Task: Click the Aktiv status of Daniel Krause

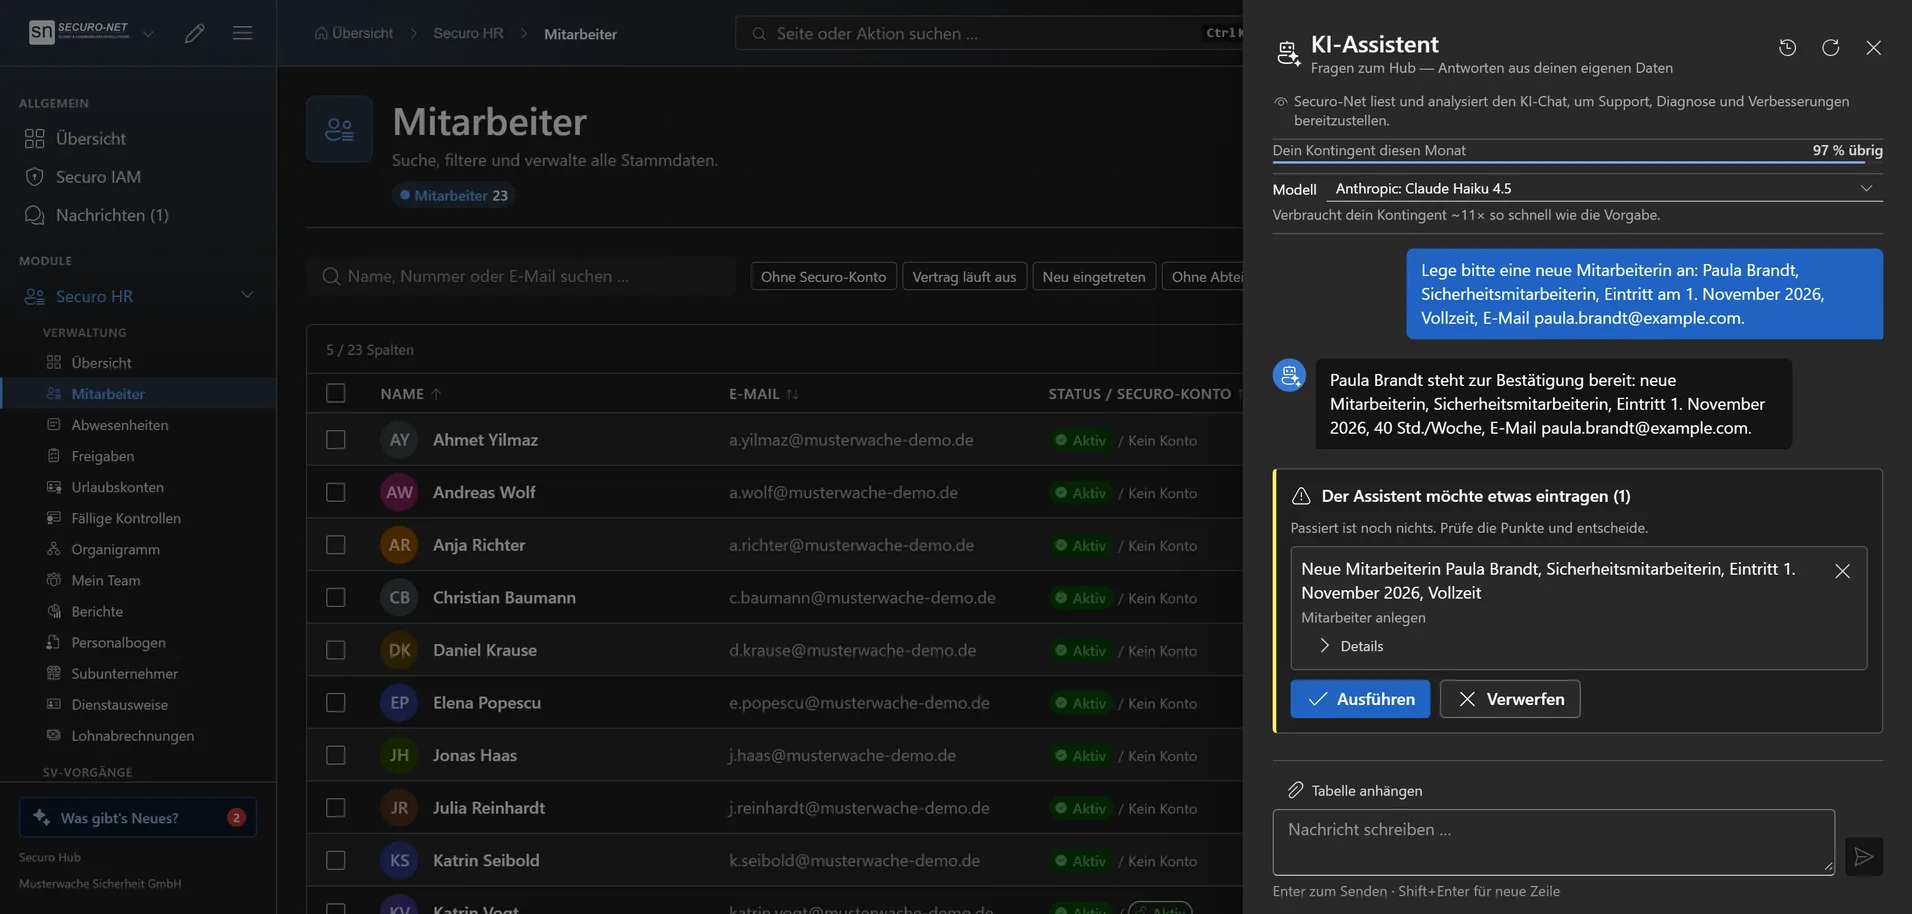Action: pyautogui.click(x=1080, y=650)
